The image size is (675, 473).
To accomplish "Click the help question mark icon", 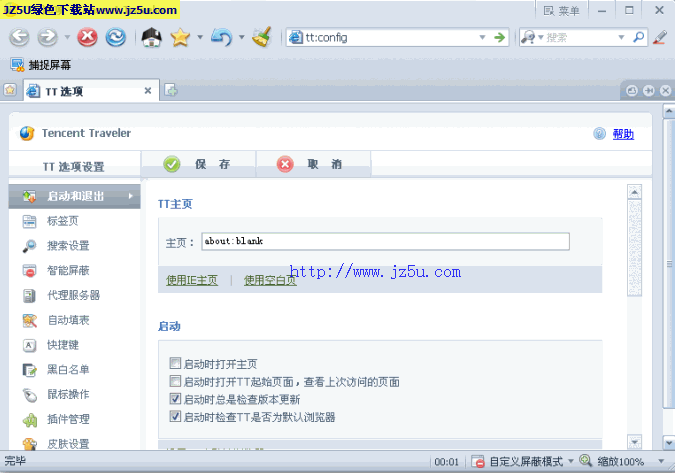I will pos(599,134).
